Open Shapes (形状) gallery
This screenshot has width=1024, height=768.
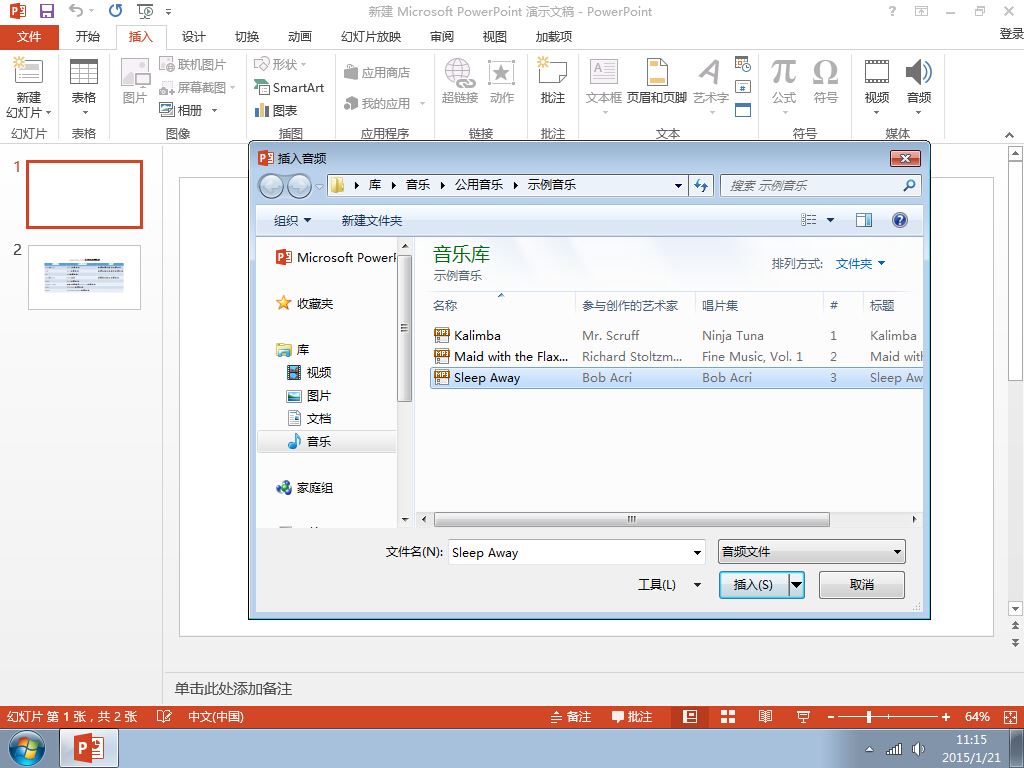pyautogui.click(x=280, y=64)
